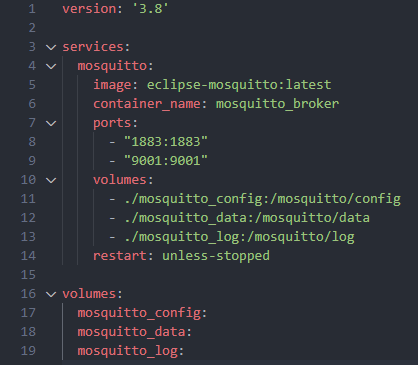Image resolution: width=418 pixels, height=365 pixels.
Task: Click line number 8 in gutter
Action: pos(32,142)
